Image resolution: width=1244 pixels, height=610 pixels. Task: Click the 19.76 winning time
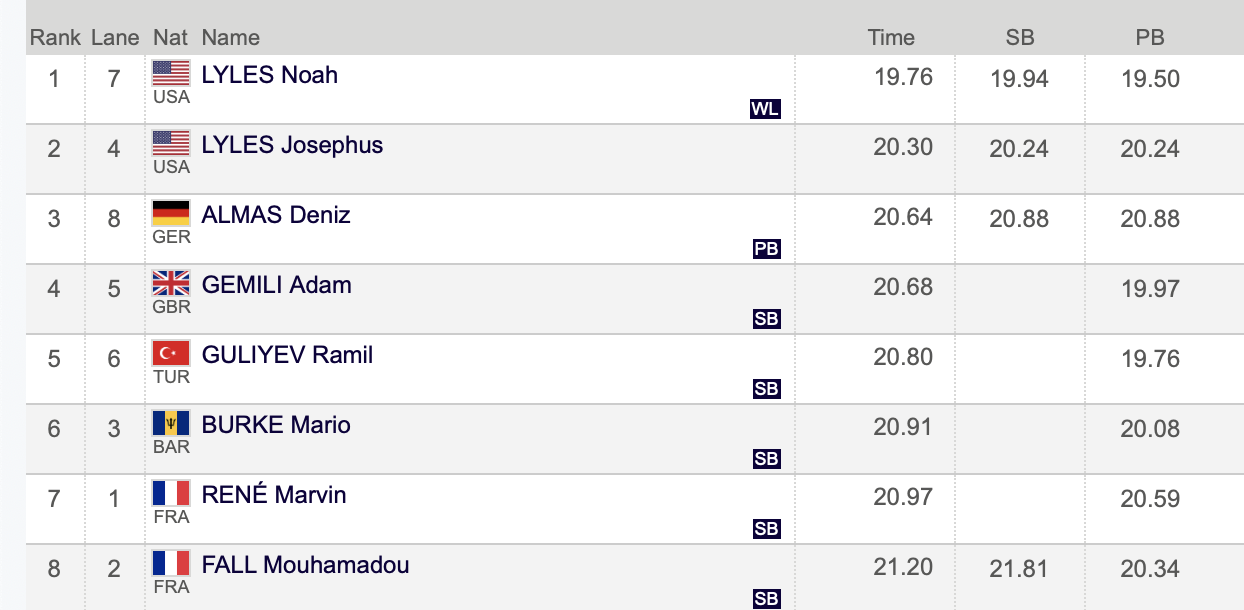[x=903, y=77]
